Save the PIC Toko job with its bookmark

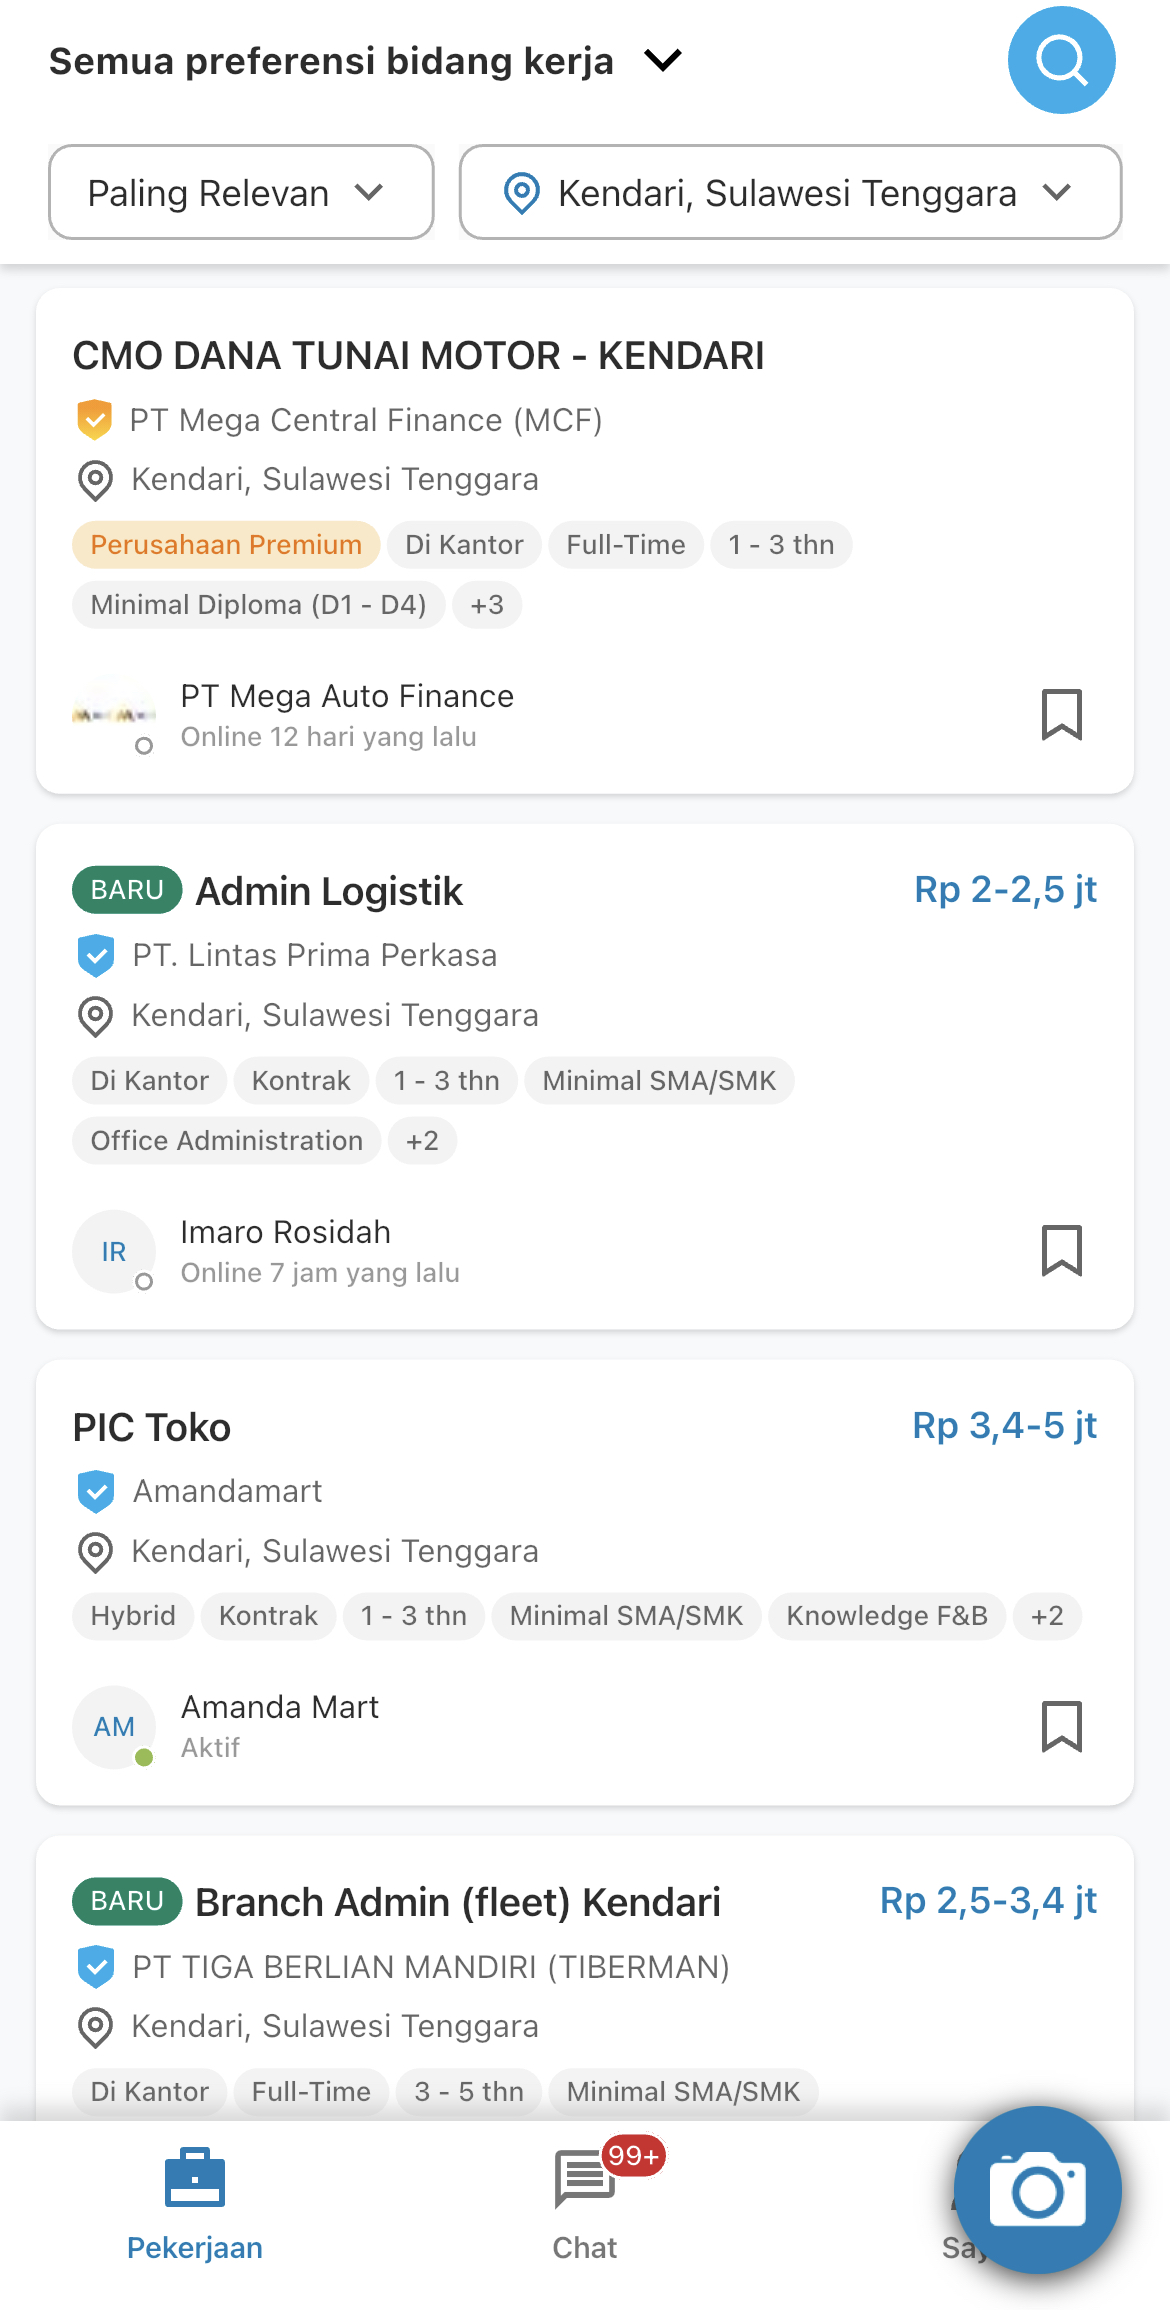click(1062, 1727)
